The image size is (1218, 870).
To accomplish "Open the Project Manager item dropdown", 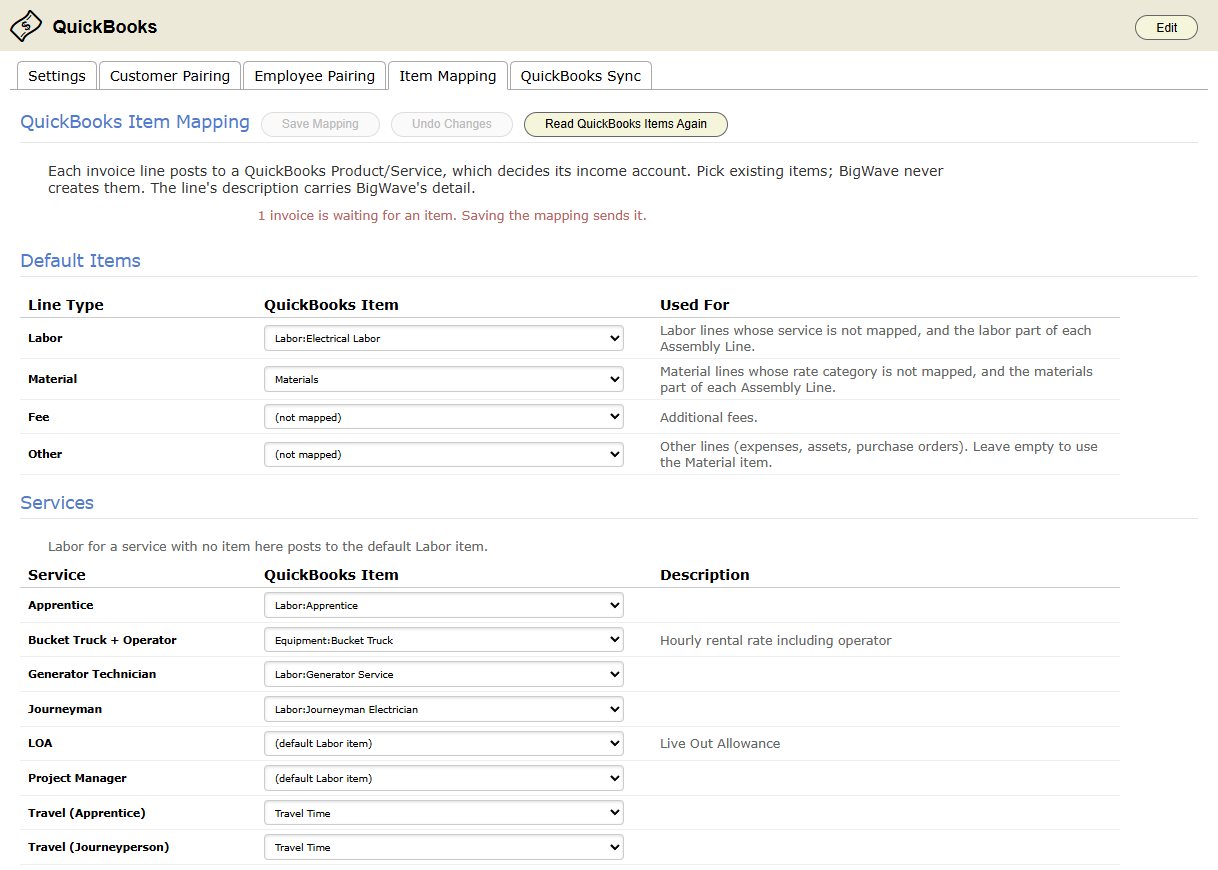I will click(444, 778).
